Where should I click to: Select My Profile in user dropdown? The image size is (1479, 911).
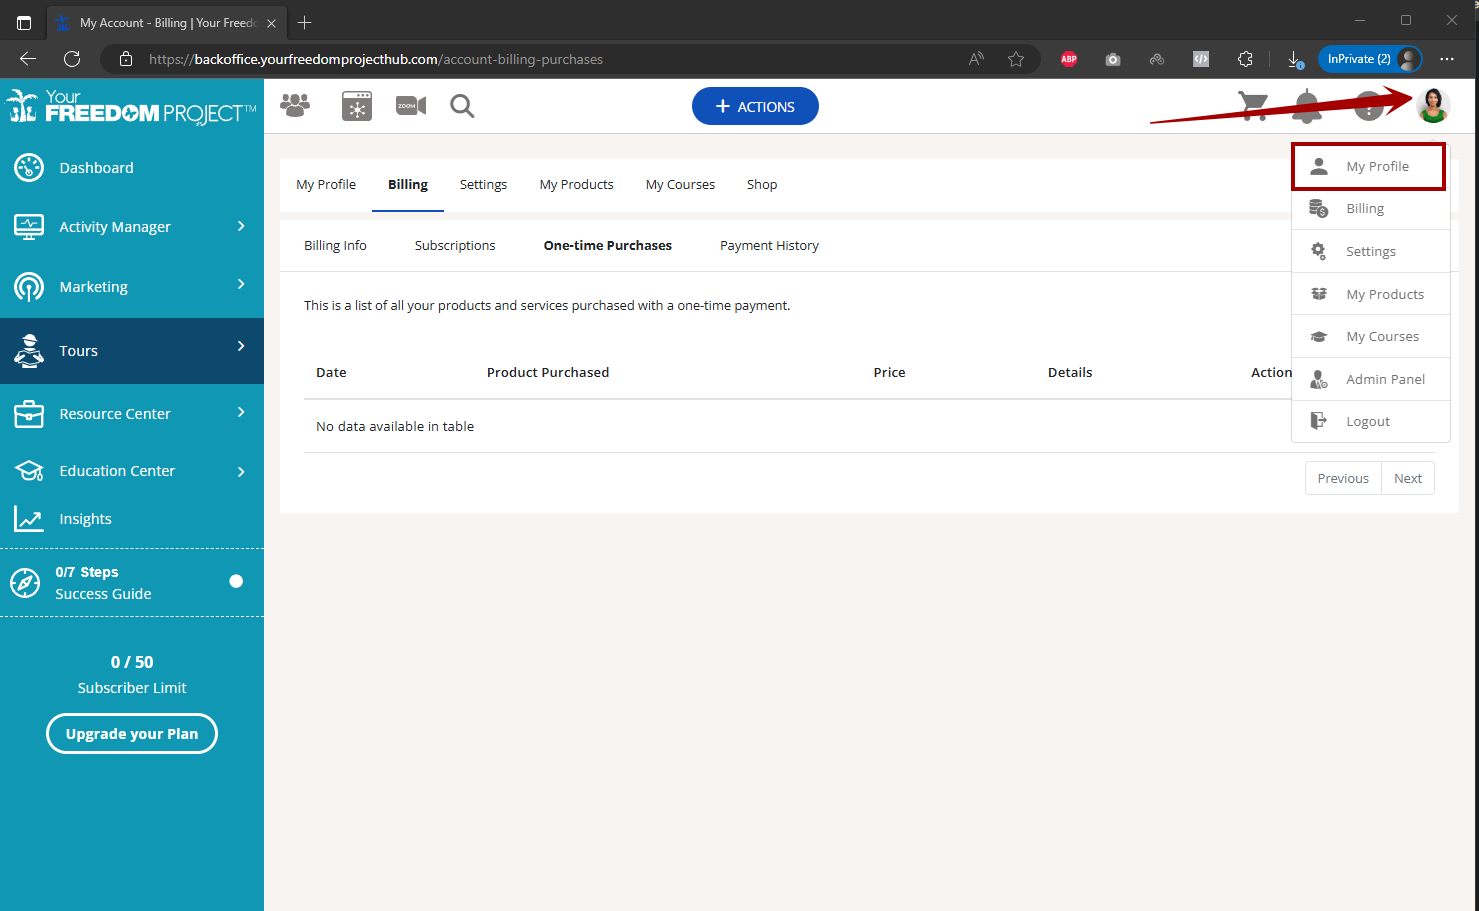(x=1369, y=166)
